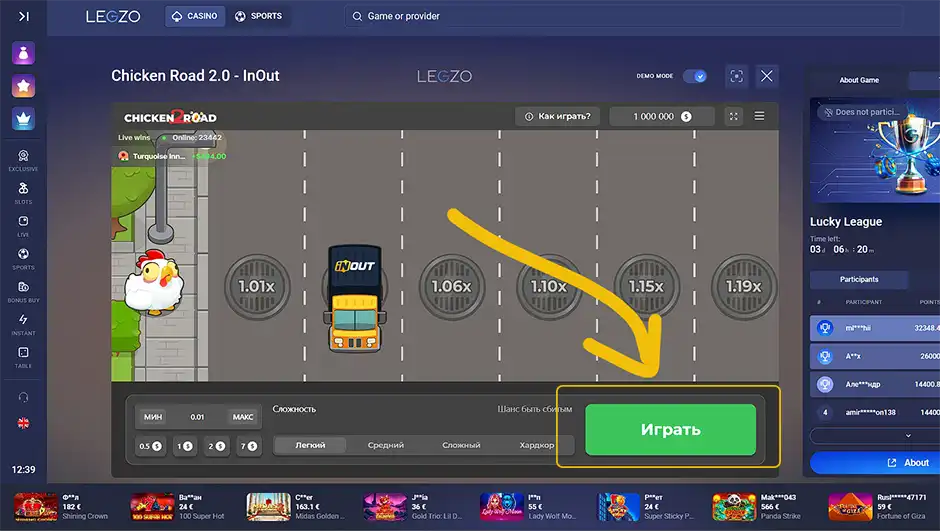Image resolution: width=940 pixels, height=531 pixels.
Task: Open the Participants tab
Action: tap(858, 279)
